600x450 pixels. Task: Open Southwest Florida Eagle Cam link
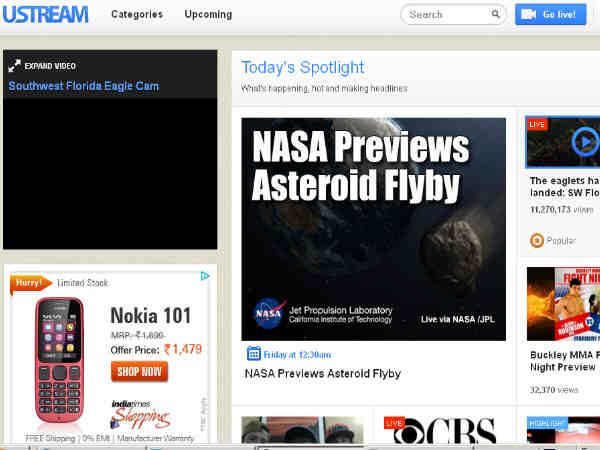pyautogui.click(x=83, y=86)
